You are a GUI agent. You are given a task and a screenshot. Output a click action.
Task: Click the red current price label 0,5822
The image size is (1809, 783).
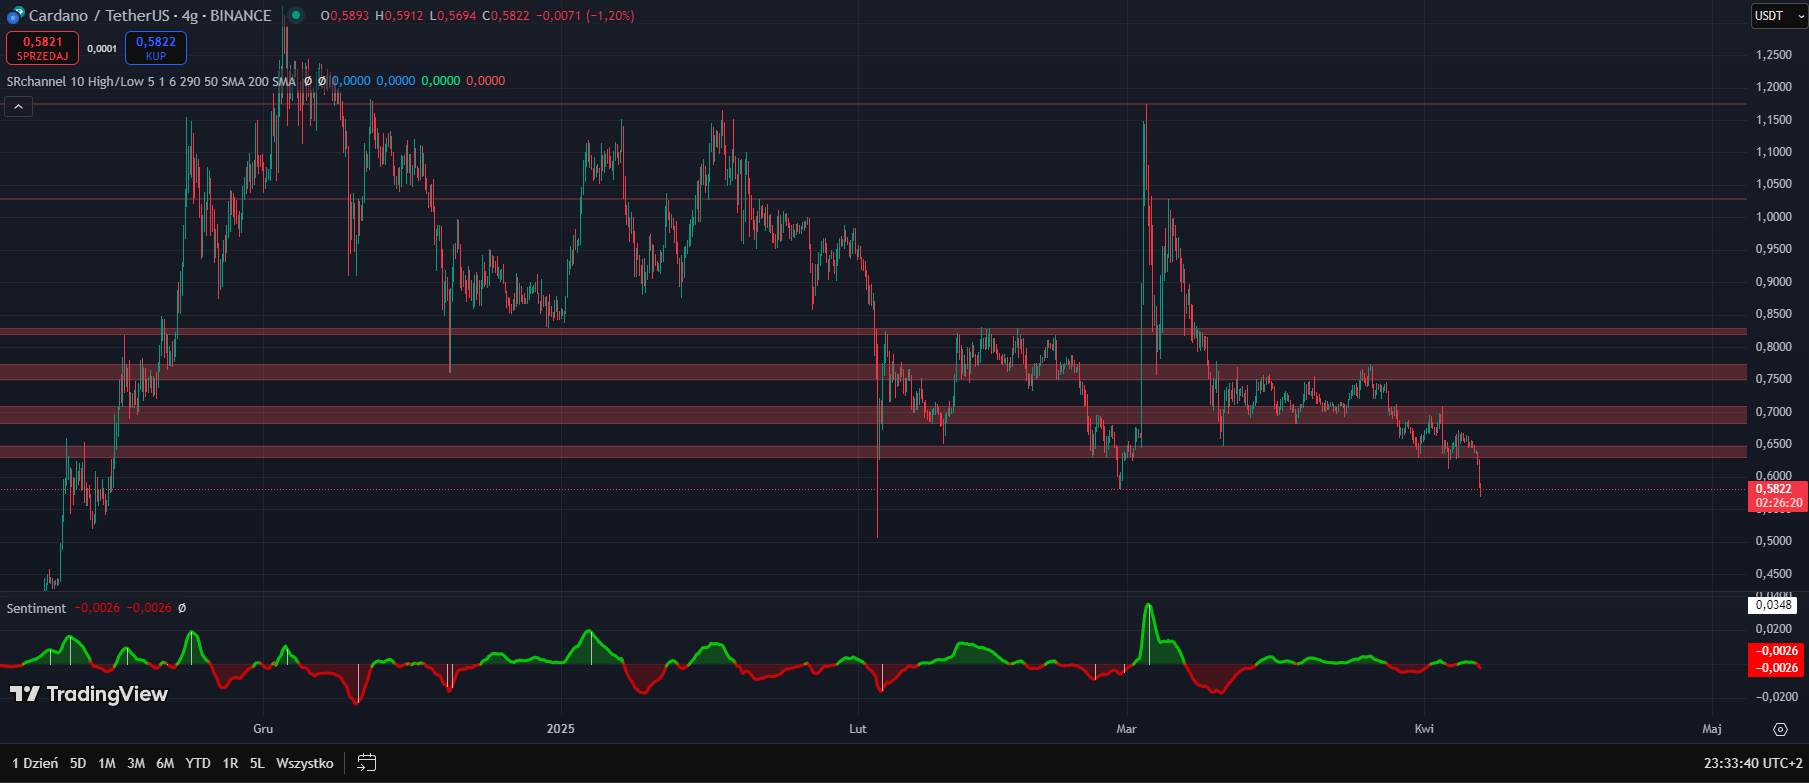pos(1778,489)
